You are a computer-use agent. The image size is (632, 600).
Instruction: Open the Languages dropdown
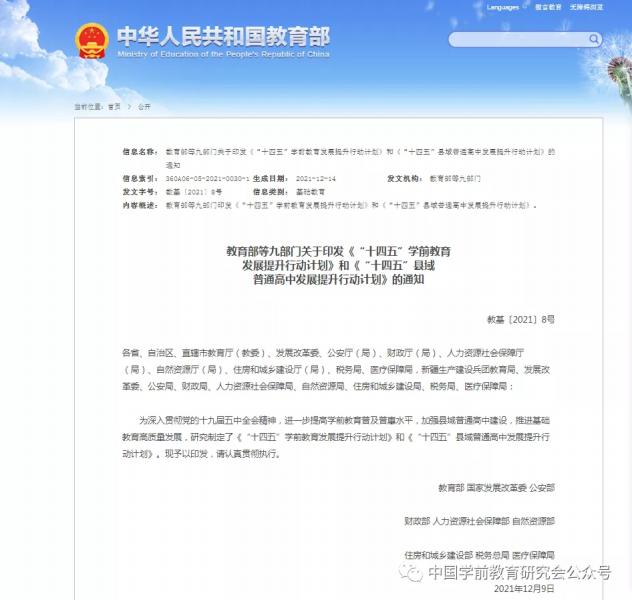506,7
